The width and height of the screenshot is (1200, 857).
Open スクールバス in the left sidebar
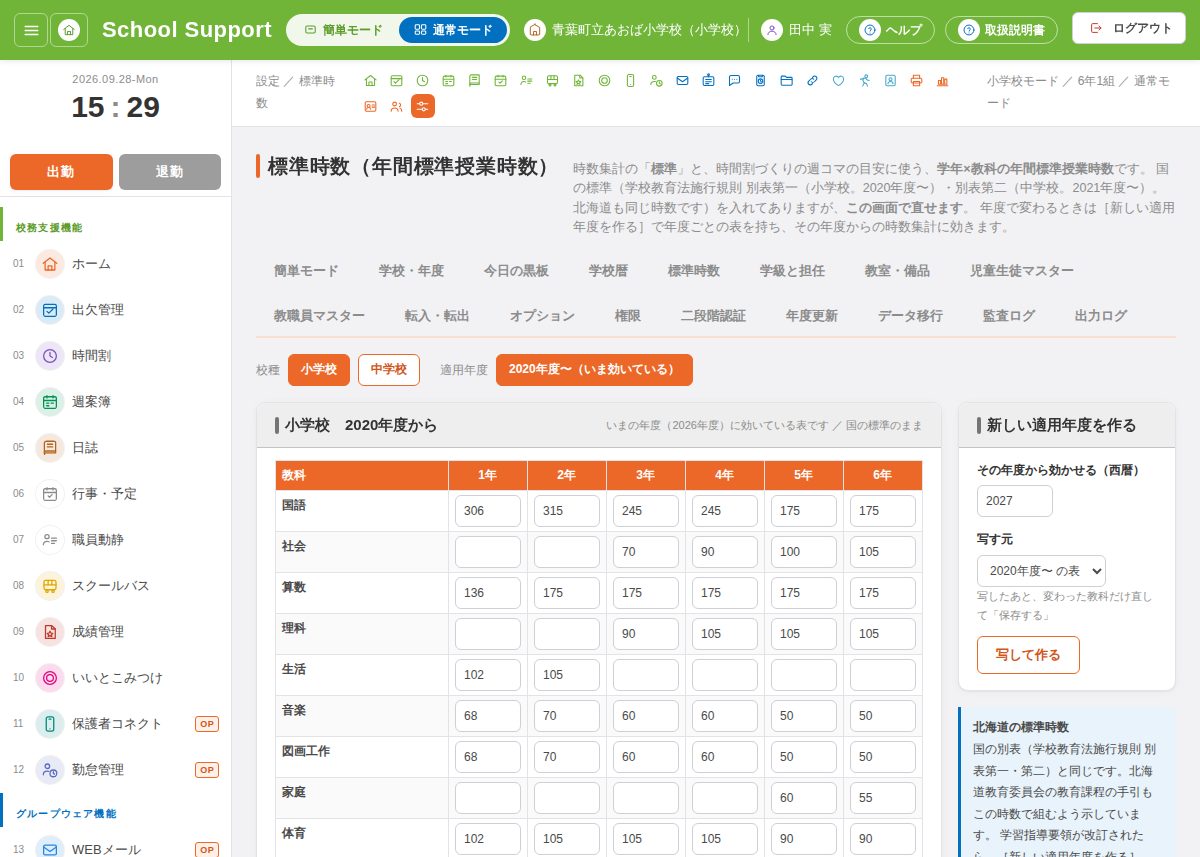tap(116, 586)
